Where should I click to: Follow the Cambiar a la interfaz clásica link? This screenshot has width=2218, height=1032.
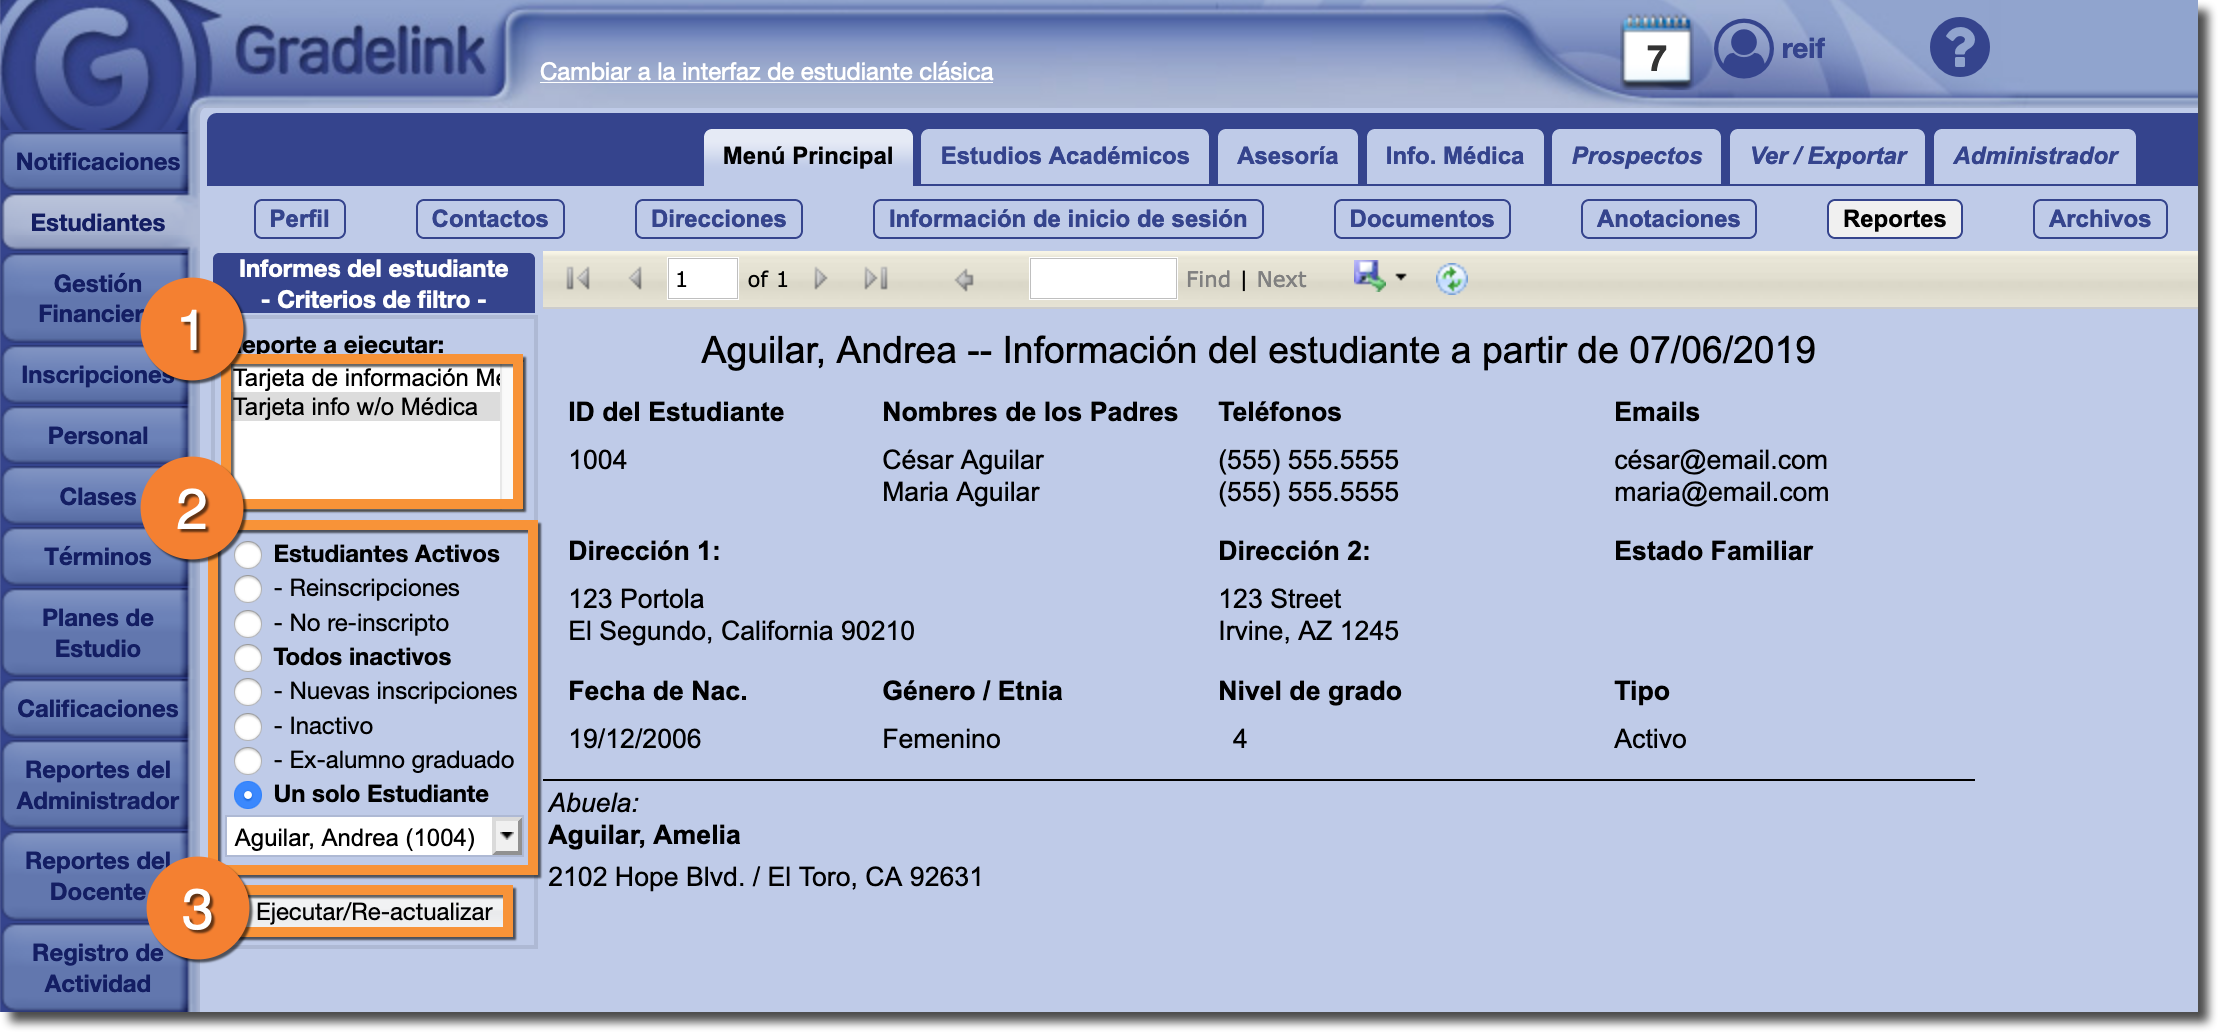point(766,72)
